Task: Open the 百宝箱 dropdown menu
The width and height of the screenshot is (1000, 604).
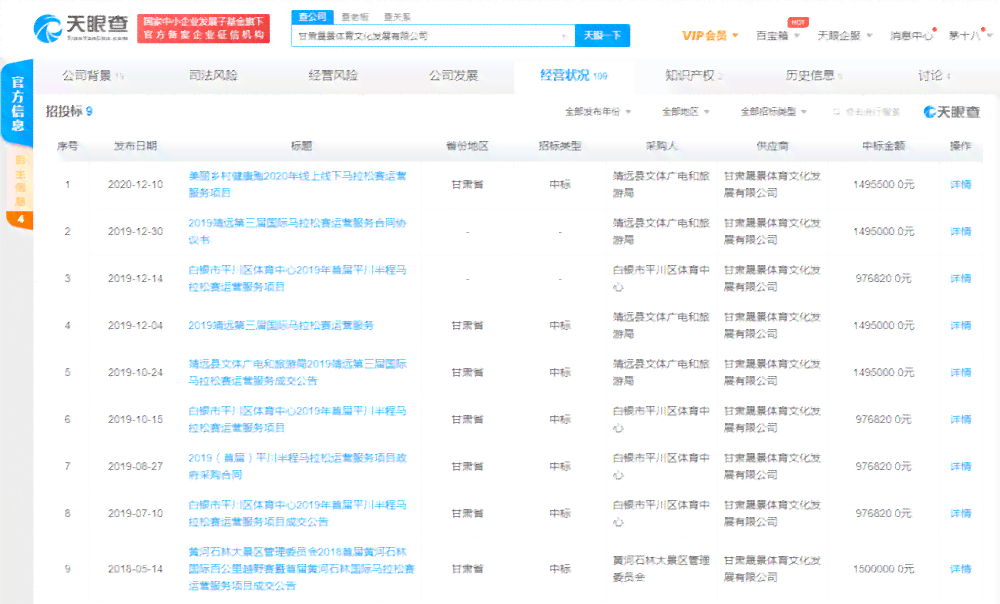Action: [777, 36]
